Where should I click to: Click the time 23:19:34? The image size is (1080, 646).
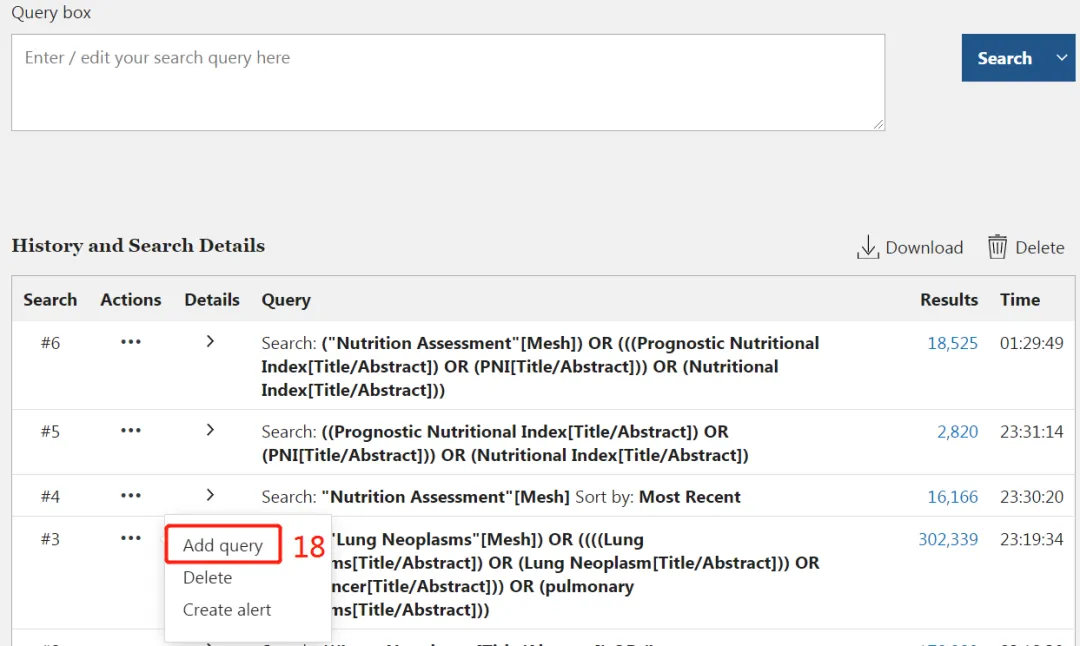tap(1031, 539)
